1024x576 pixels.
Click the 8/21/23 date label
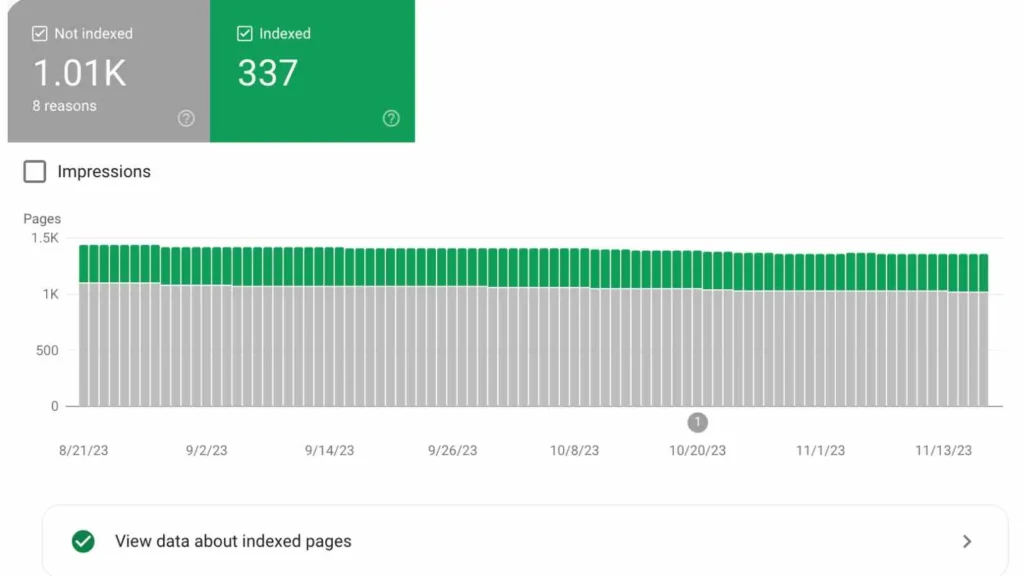click(x=84, y=450)
